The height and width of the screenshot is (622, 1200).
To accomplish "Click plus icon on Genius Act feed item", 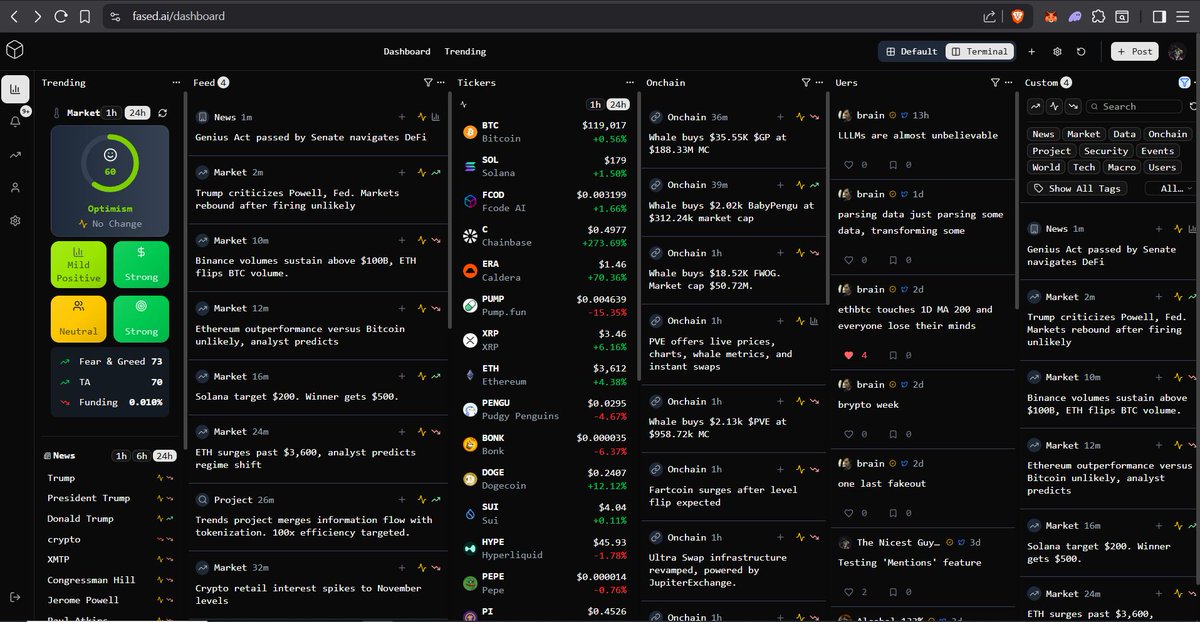I will point(402,117).
